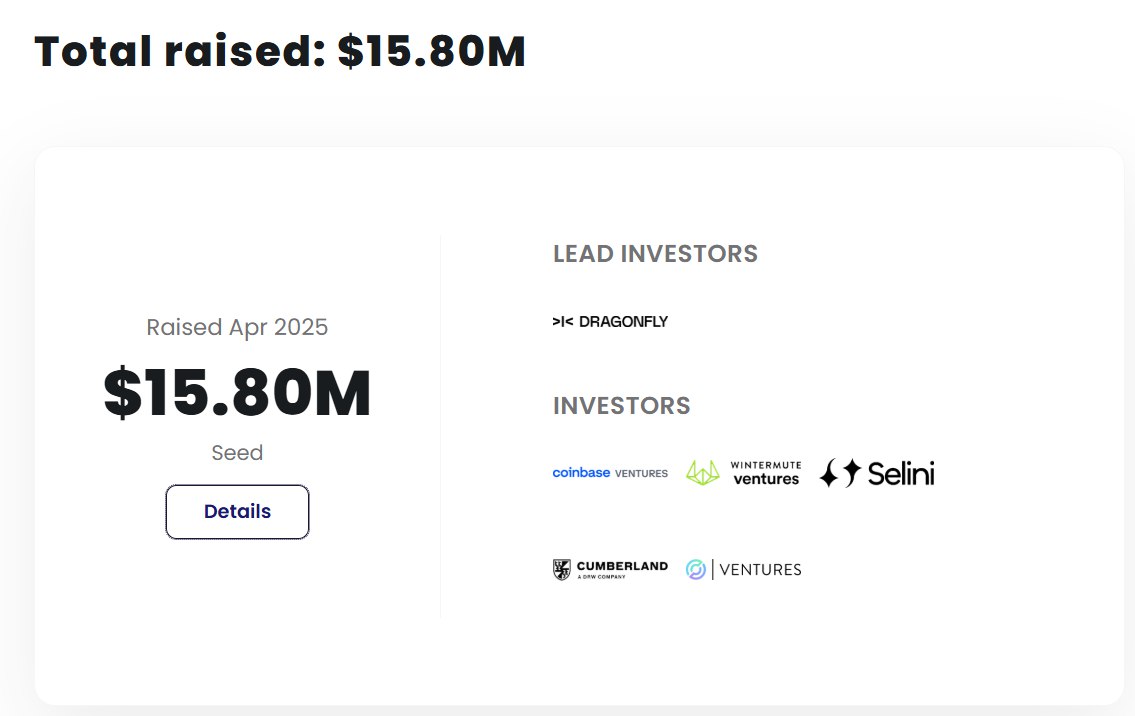The image size is (1135, 716).
Task: Open the Coinbase Ventures investor logo
Action: [610, 473]
